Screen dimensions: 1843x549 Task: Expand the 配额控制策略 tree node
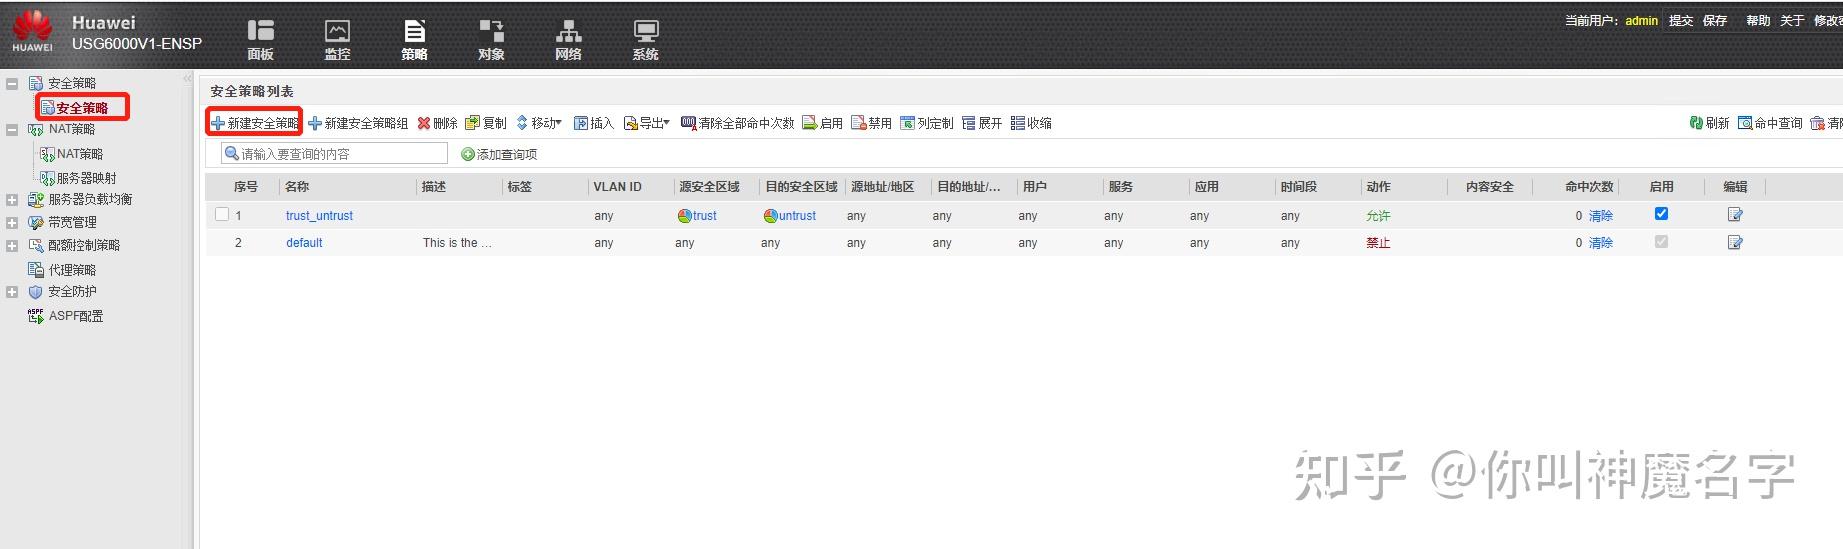[x=12, y=245]
